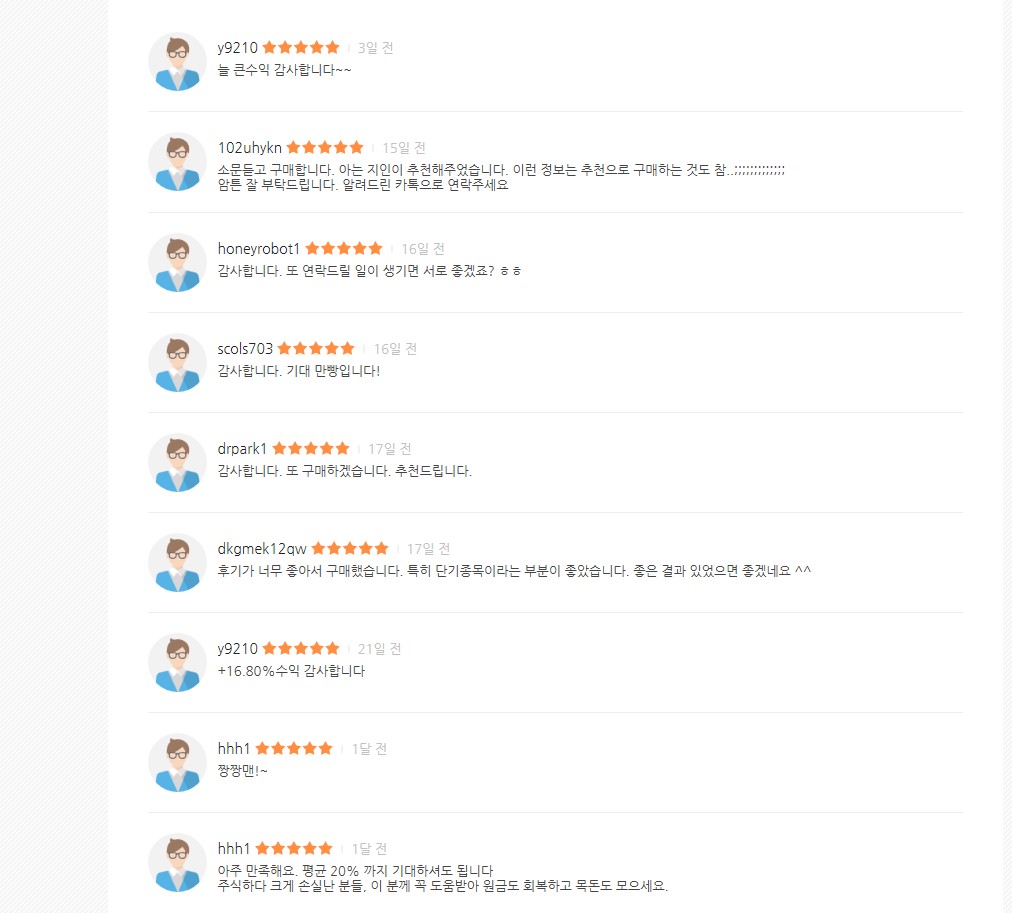
Task: Click the avatar next to 102uhykn's review
Action: coord(177,162)
